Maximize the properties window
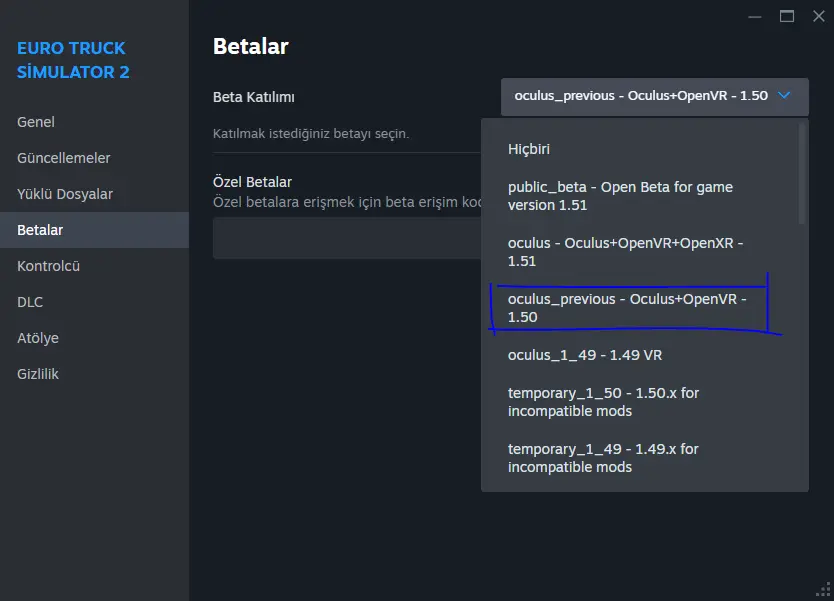The width and height of the screenshot is (834, 601). (787, 16)
